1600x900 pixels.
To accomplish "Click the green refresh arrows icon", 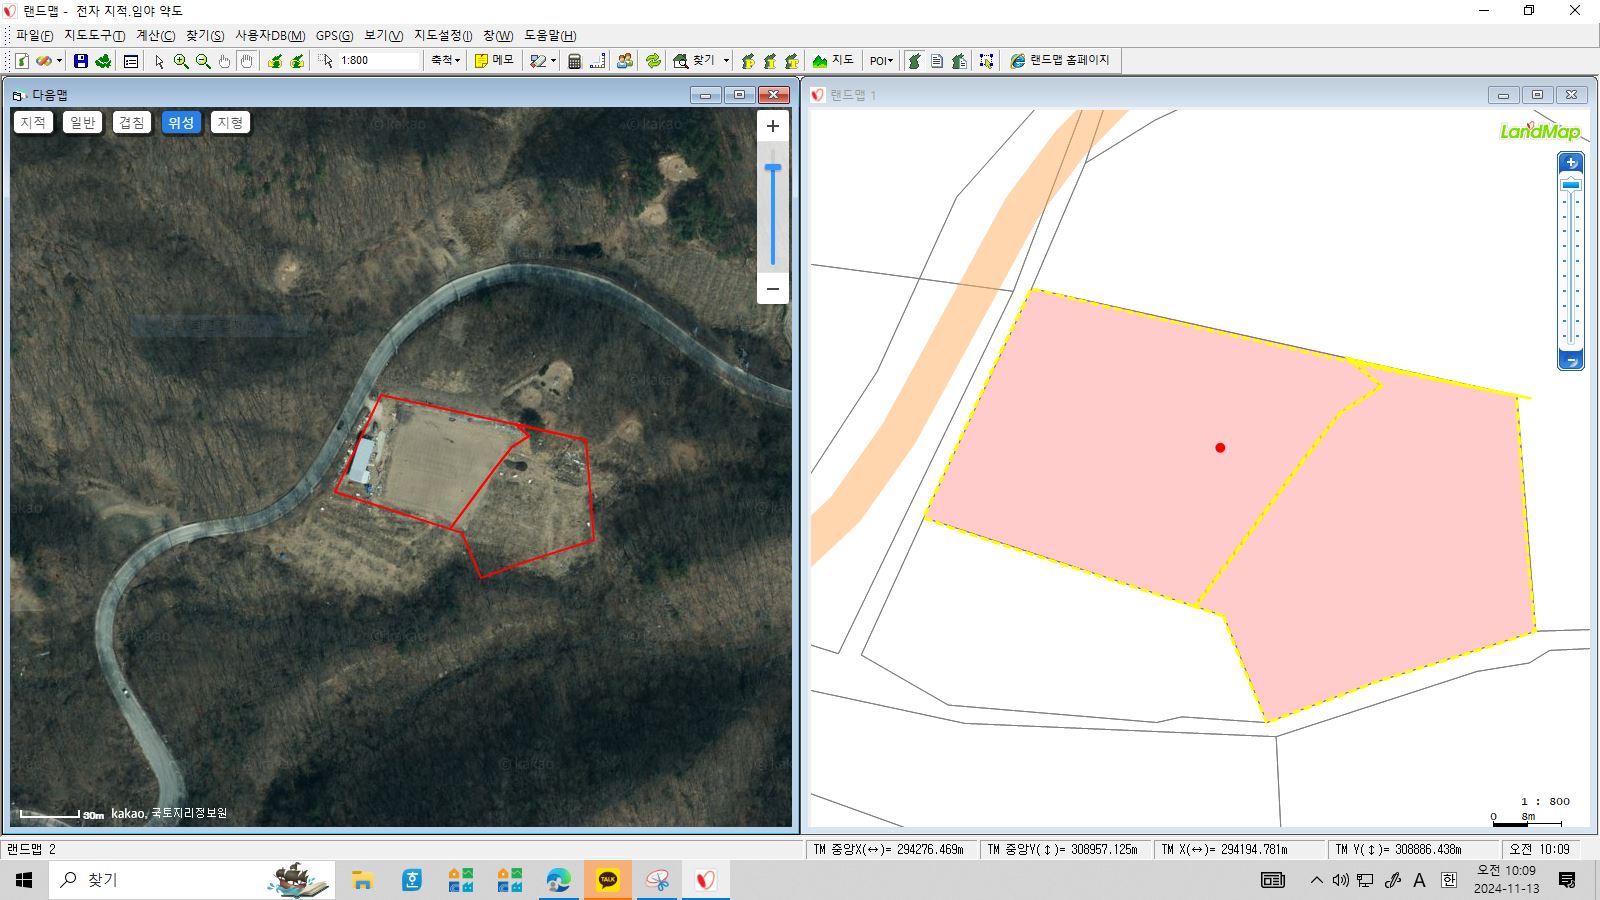I will [653, 61].
